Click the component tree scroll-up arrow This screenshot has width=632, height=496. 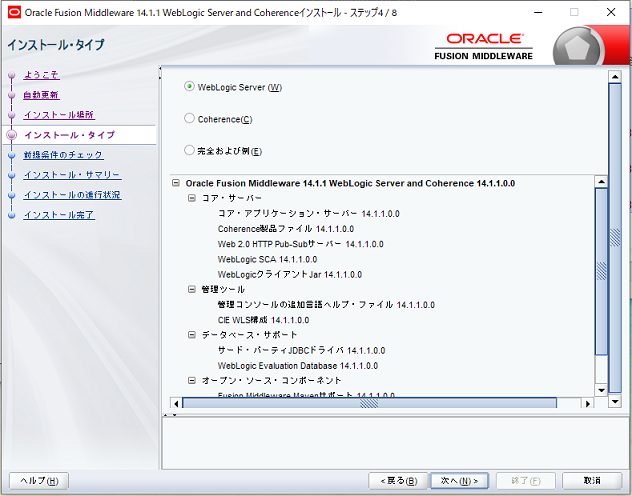tap(601, 182)
